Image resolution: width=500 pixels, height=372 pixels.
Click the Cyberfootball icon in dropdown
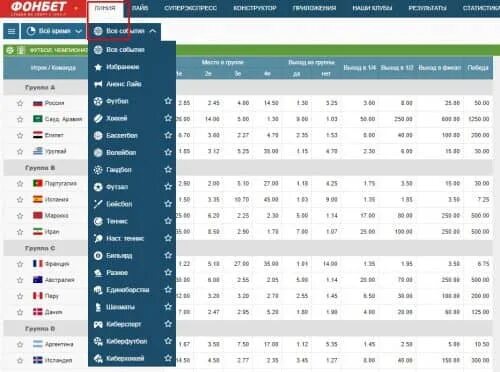point(98,341)
